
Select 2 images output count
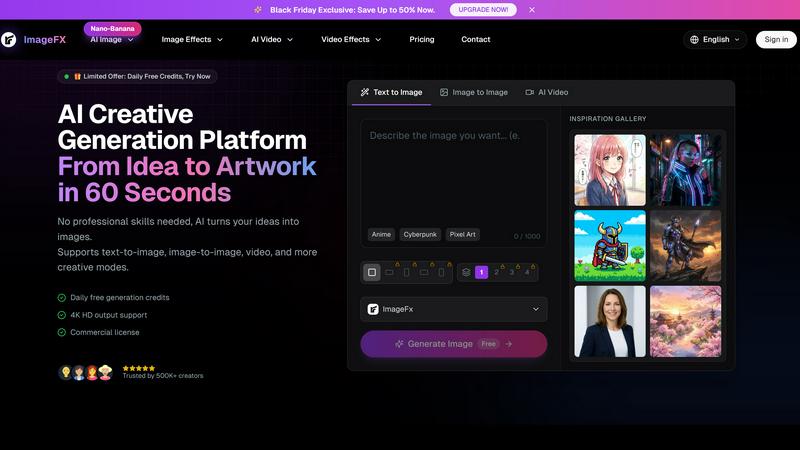[x=496, y=272]
